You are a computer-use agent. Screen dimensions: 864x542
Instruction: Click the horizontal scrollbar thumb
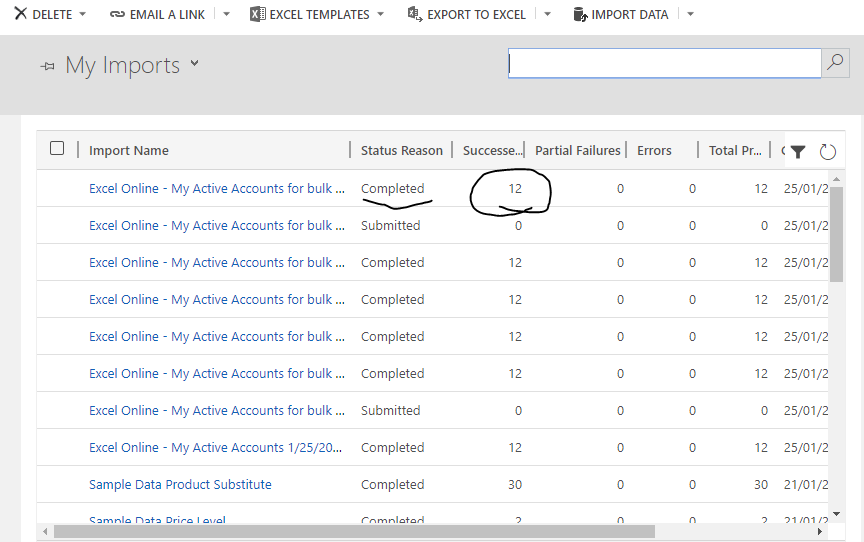[x=354, y=532]
